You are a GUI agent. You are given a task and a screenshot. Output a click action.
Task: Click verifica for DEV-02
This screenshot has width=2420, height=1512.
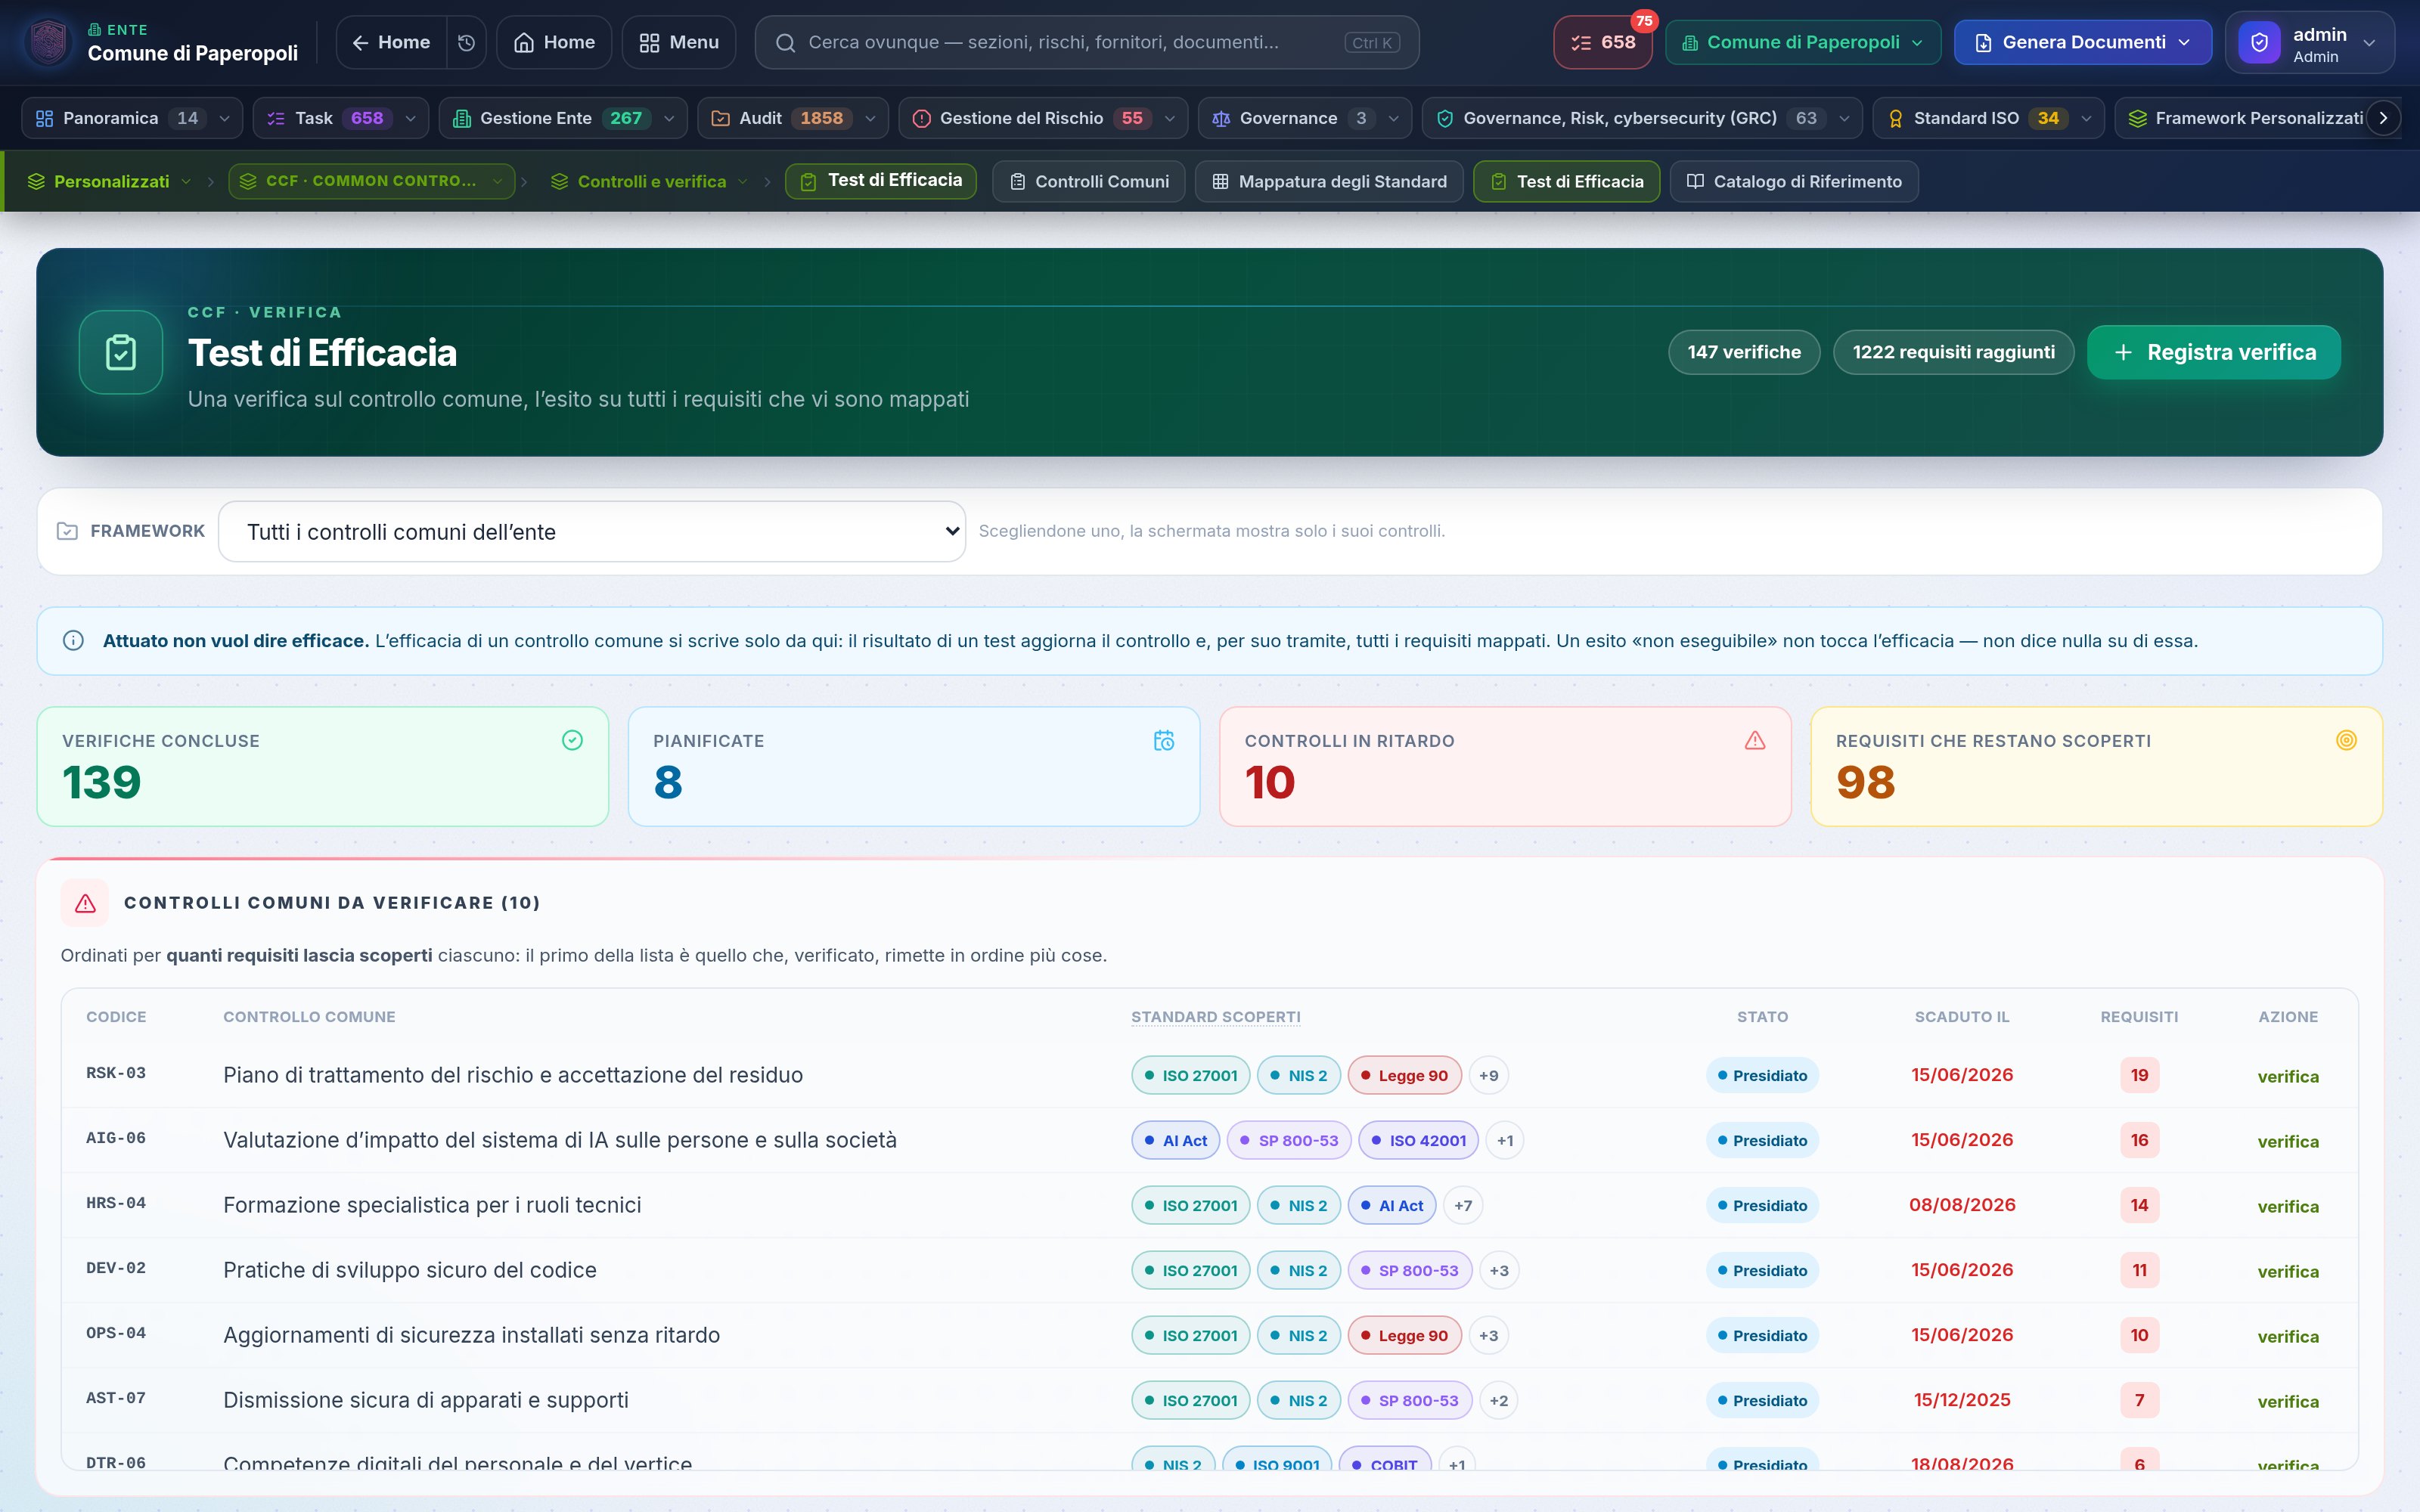(x=2287, y=1271)
